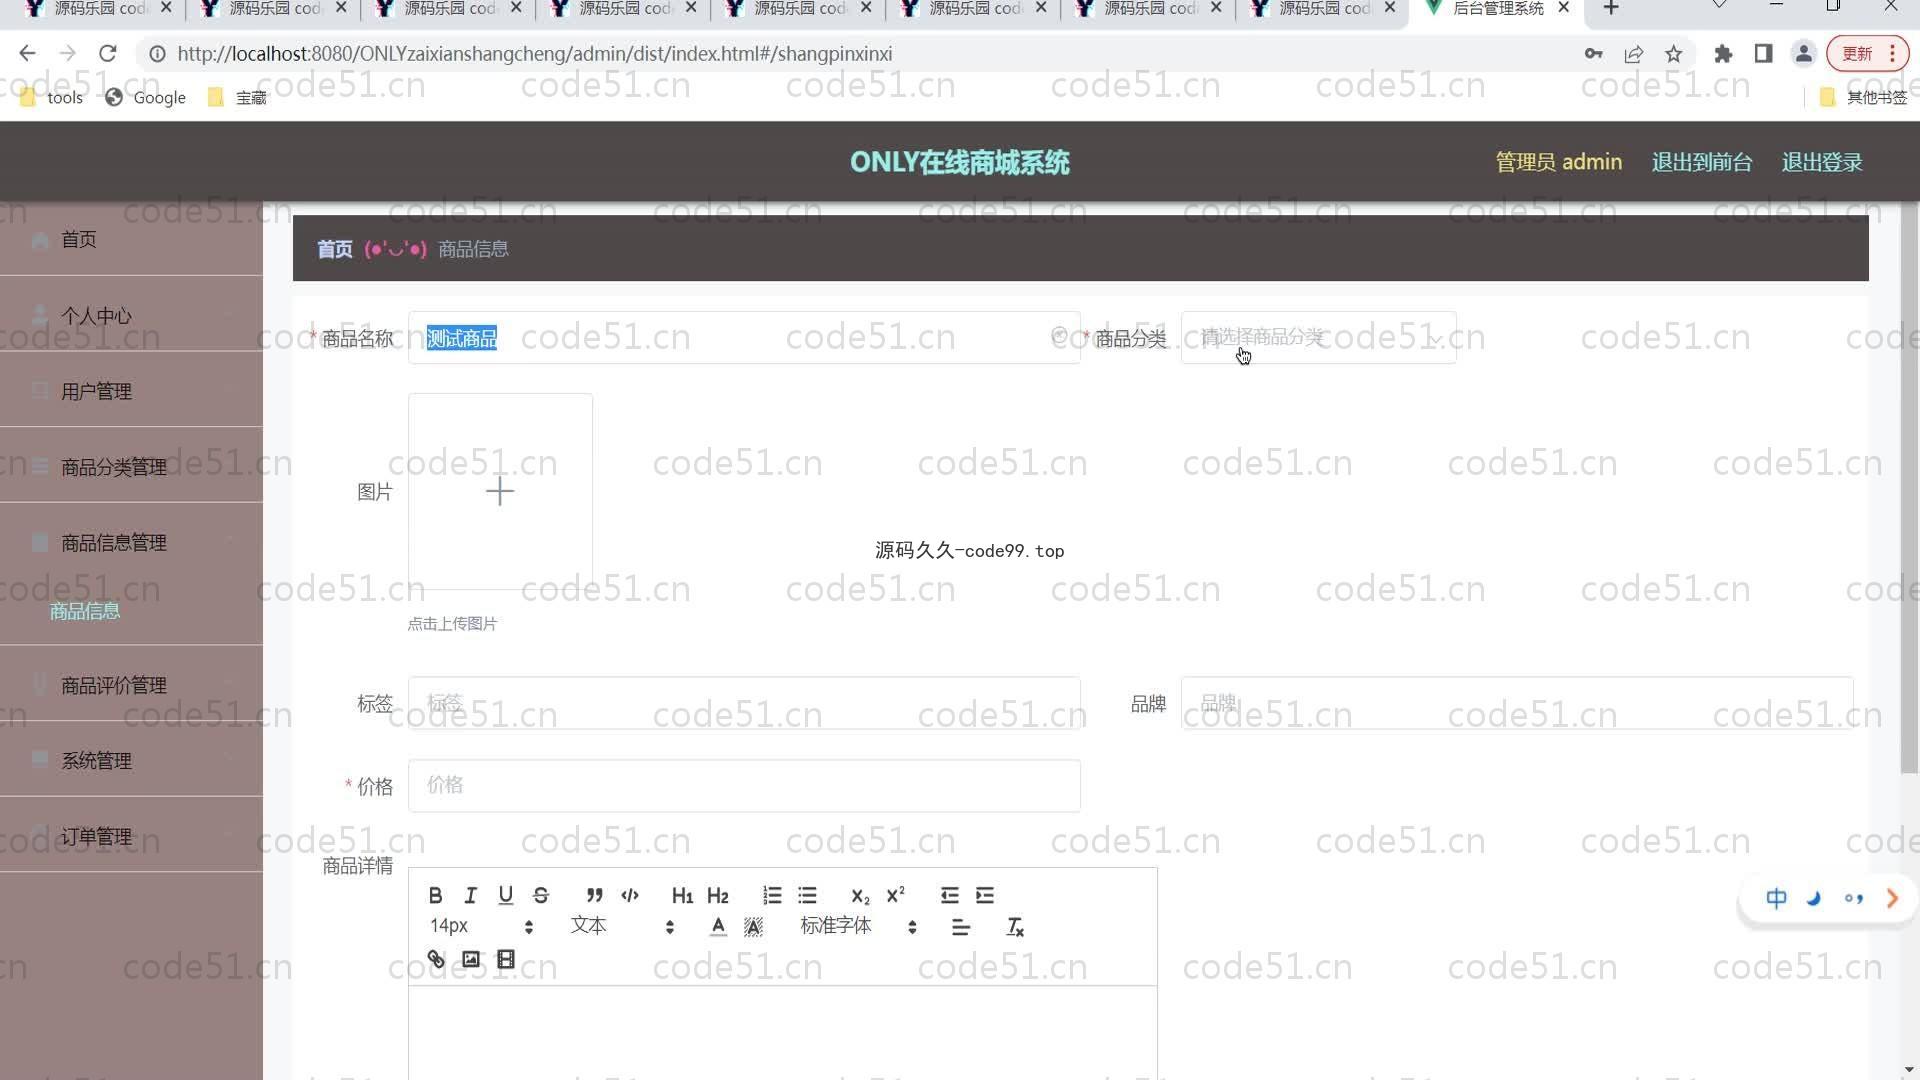This screenshot has height=1080, width=1920.
Task: Bookmark this page with star icon
Action: (1673, 54)
